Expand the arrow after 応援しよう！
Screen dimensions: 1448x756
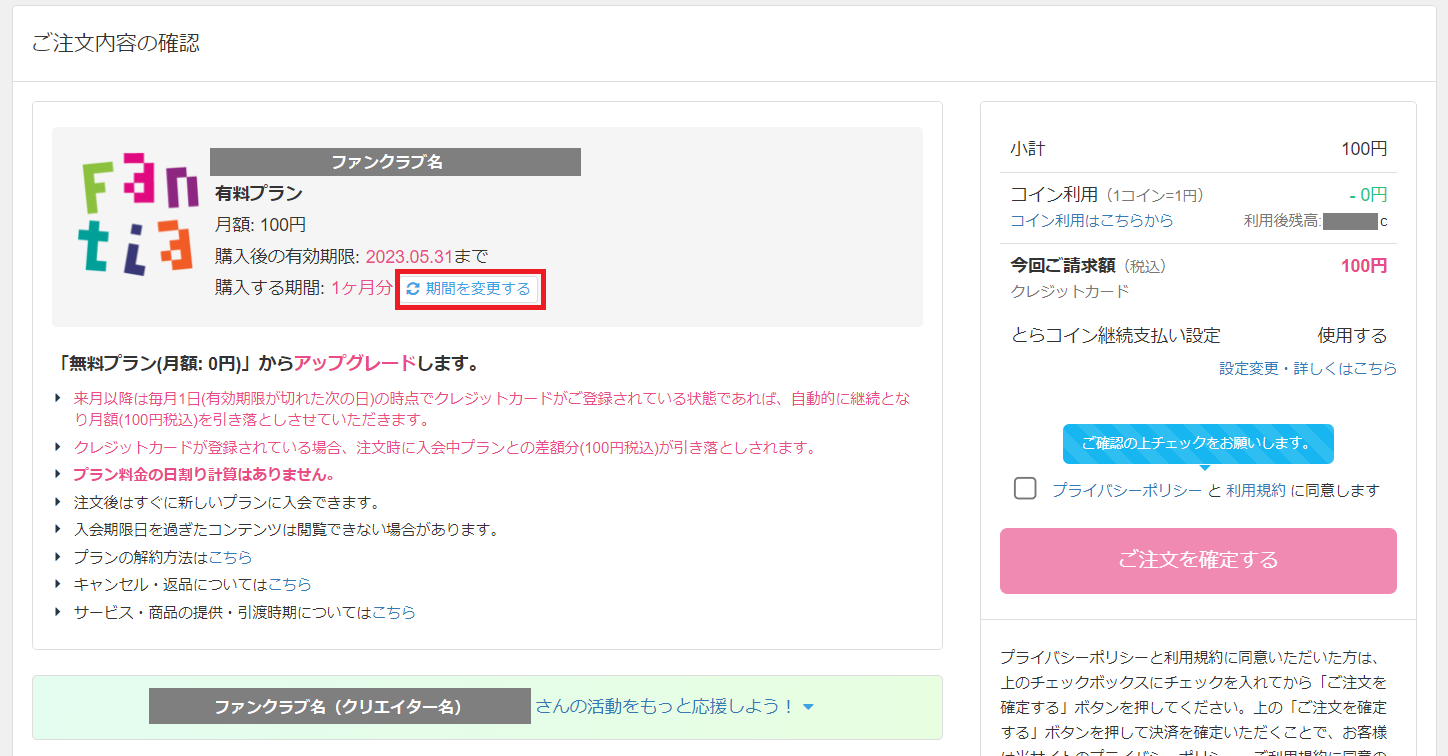click(x=808, y=708)
